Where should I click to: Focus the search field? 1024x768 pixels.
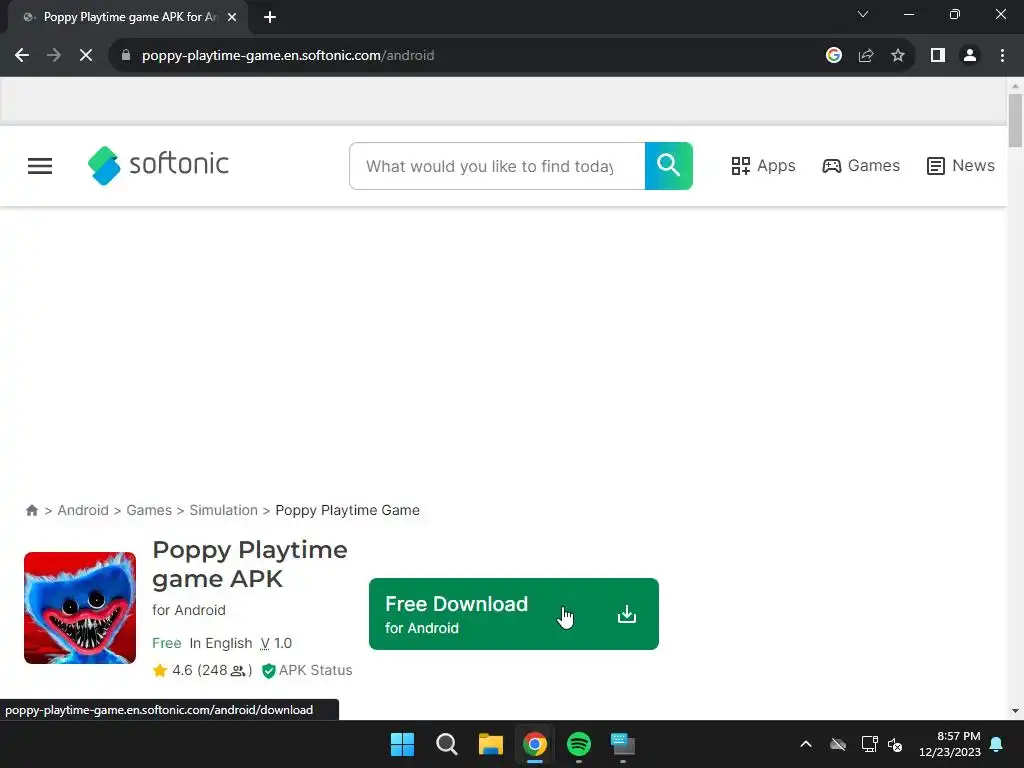(497, 166)
